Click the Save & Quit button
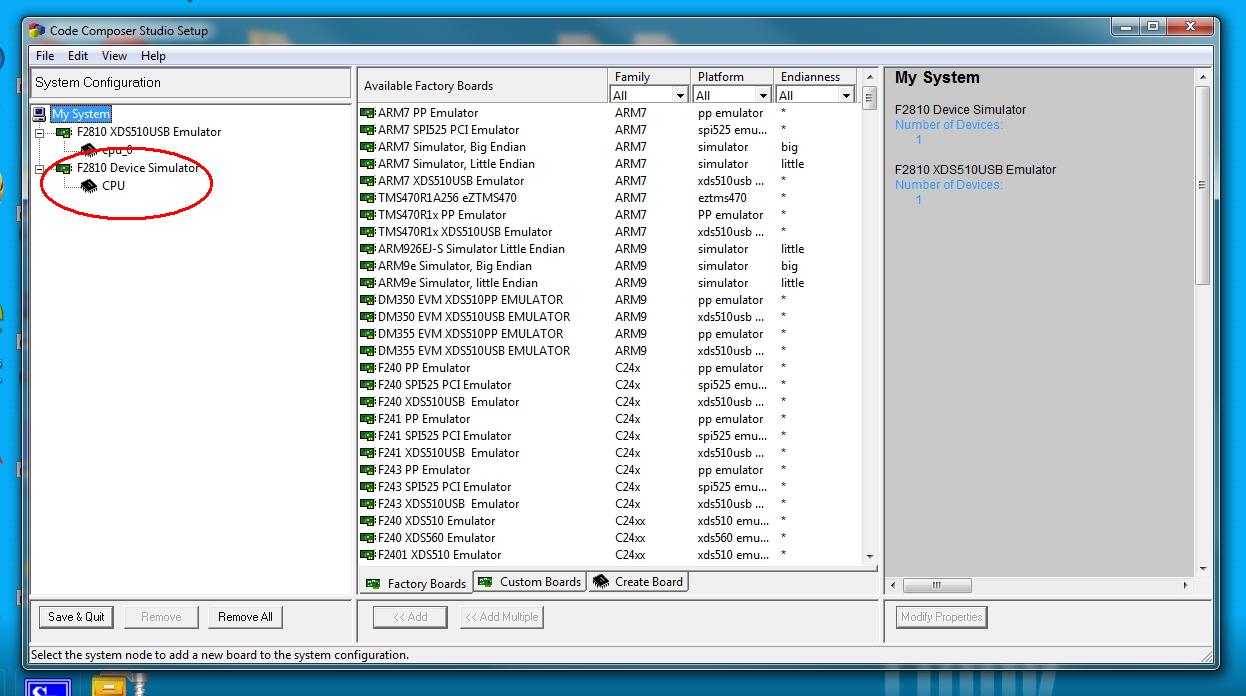 point(76,617)
